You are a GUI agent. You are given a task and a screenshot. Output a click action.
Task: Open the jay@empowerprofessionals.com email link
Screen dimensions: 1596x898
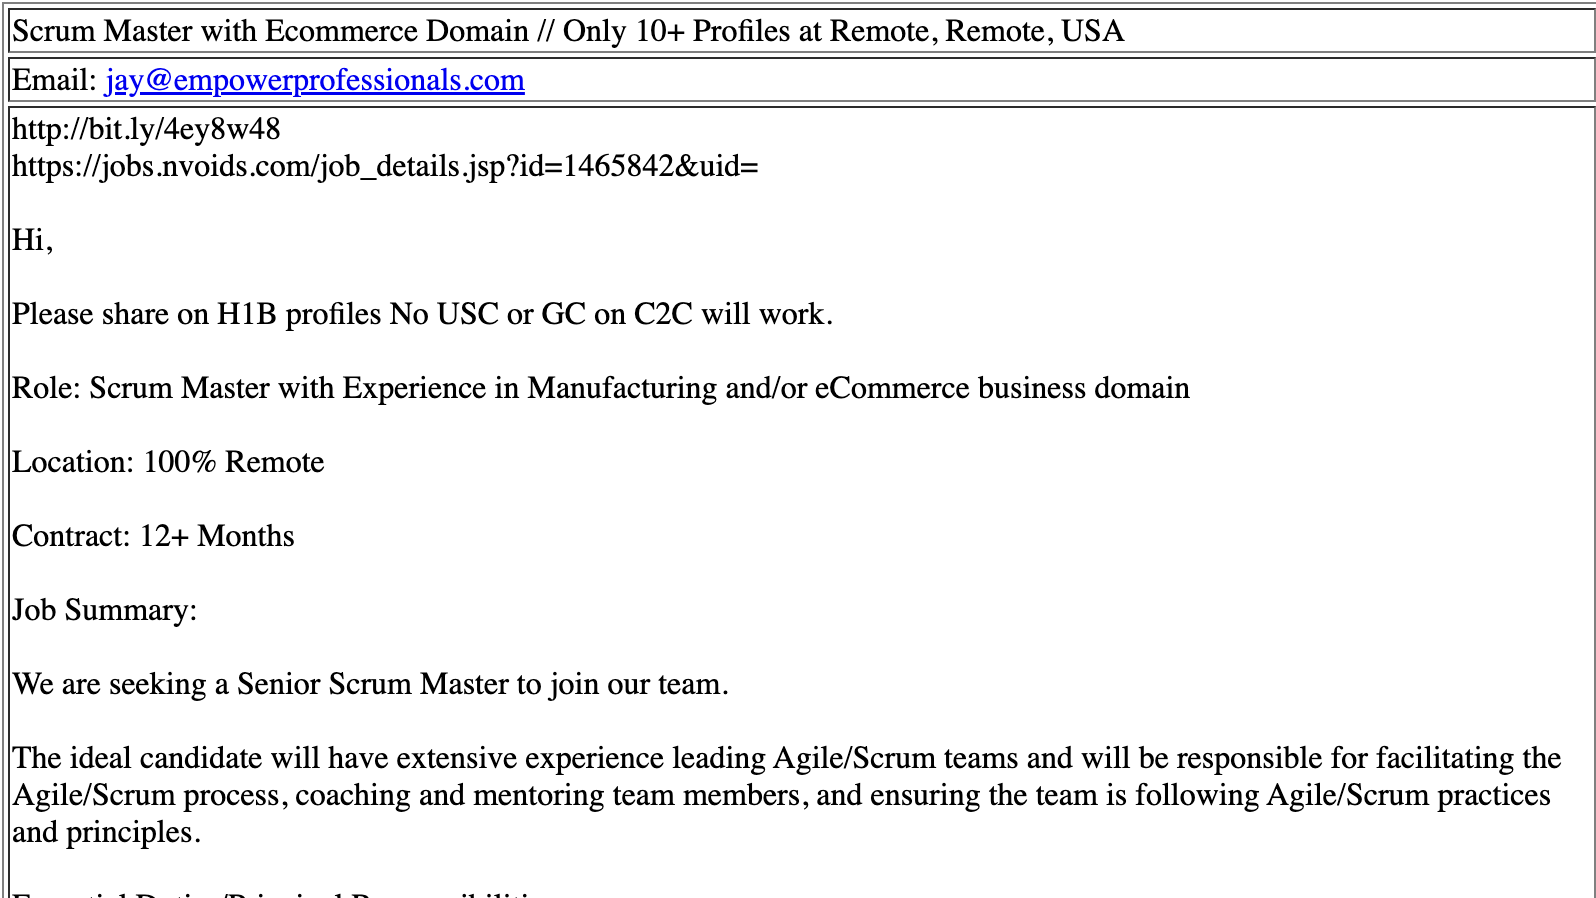[x=315, y=80]
